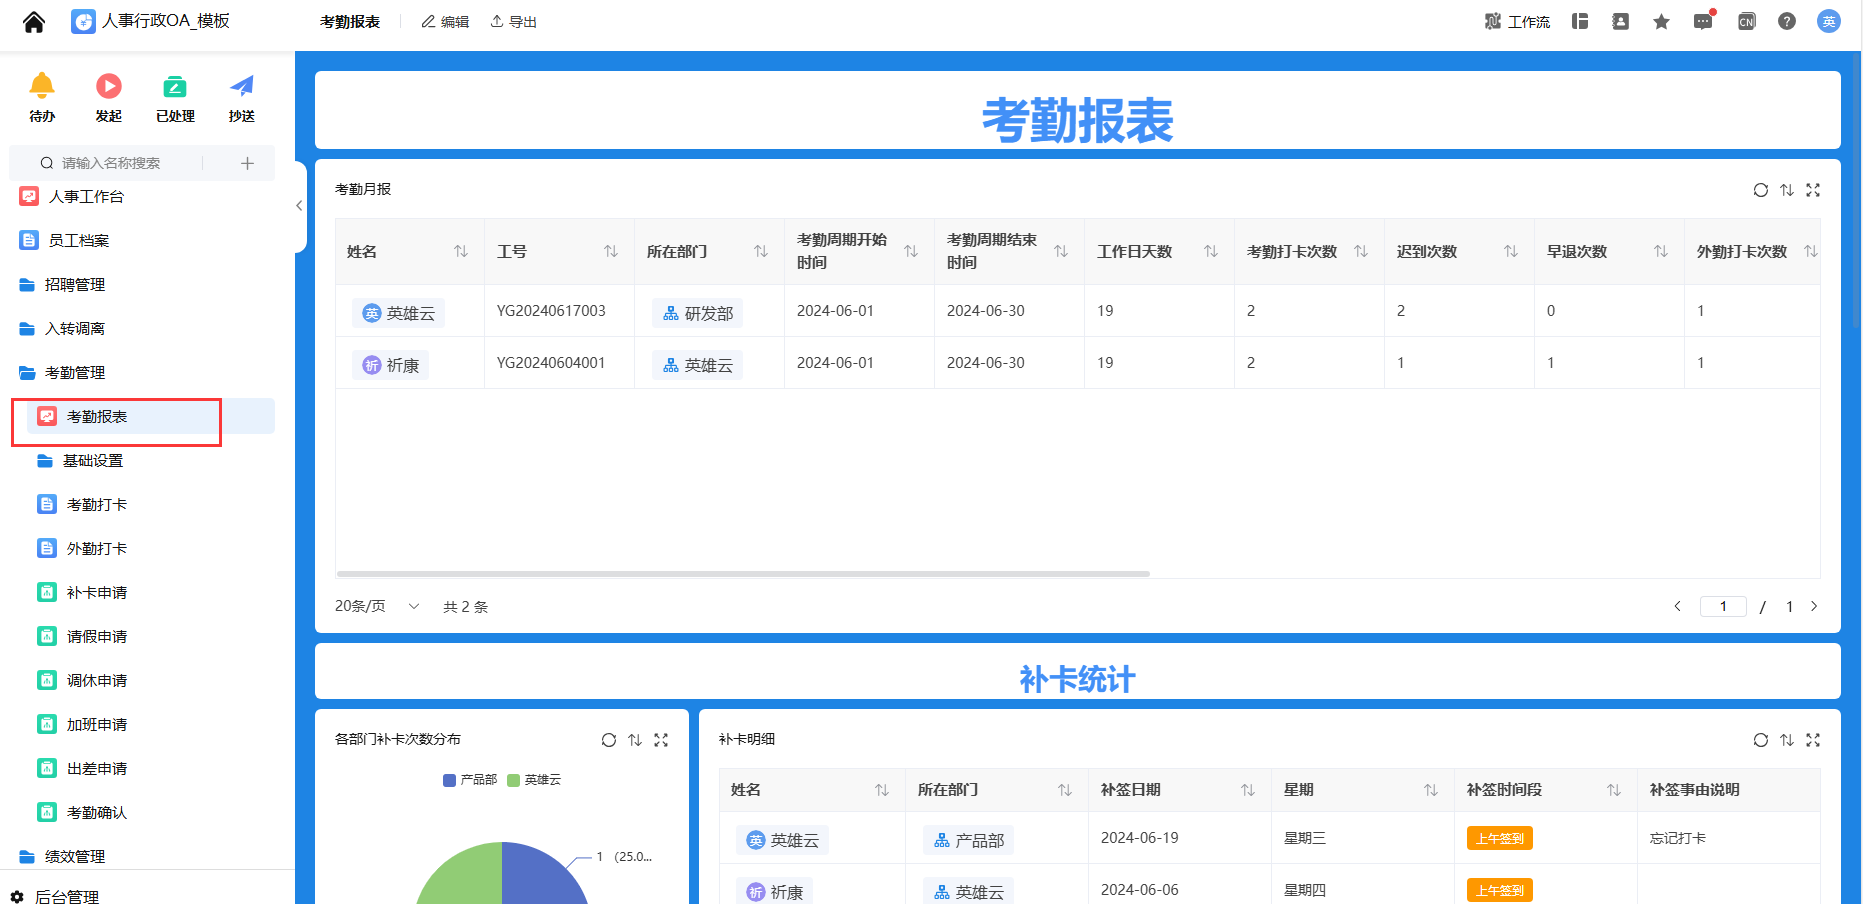1863x904 pixels.
Task: Refresh the 考勤月报 table
Action: 1761,189
